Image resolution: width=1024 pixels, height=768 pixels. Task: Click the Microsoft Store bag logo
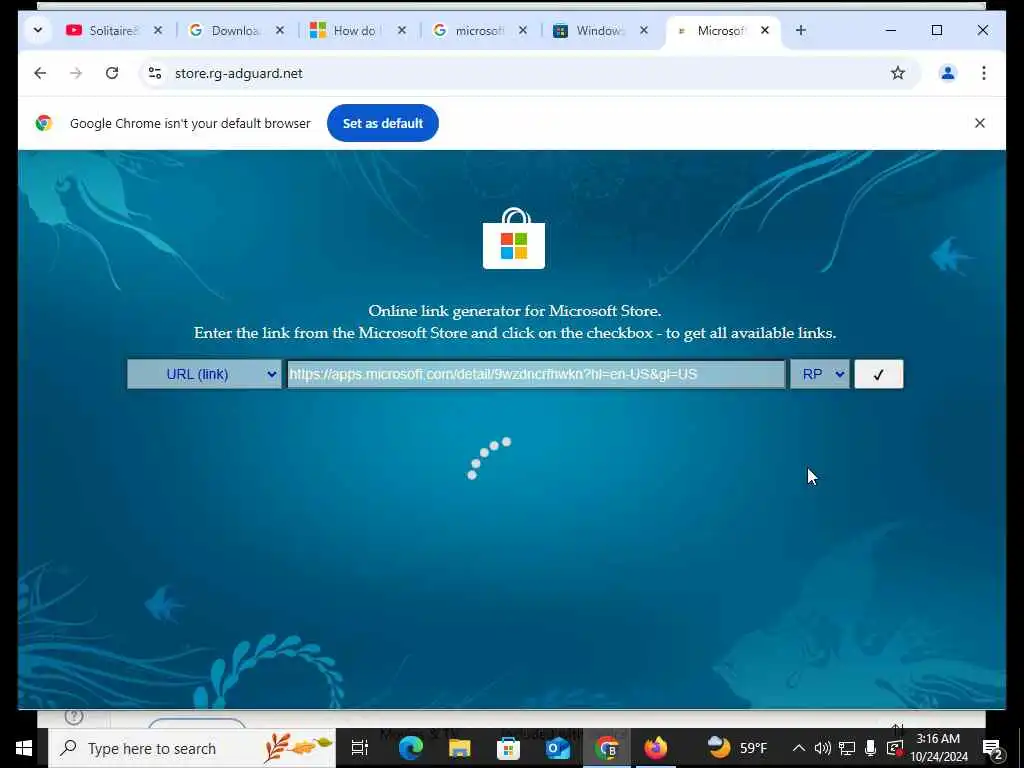tap(514, 238)
